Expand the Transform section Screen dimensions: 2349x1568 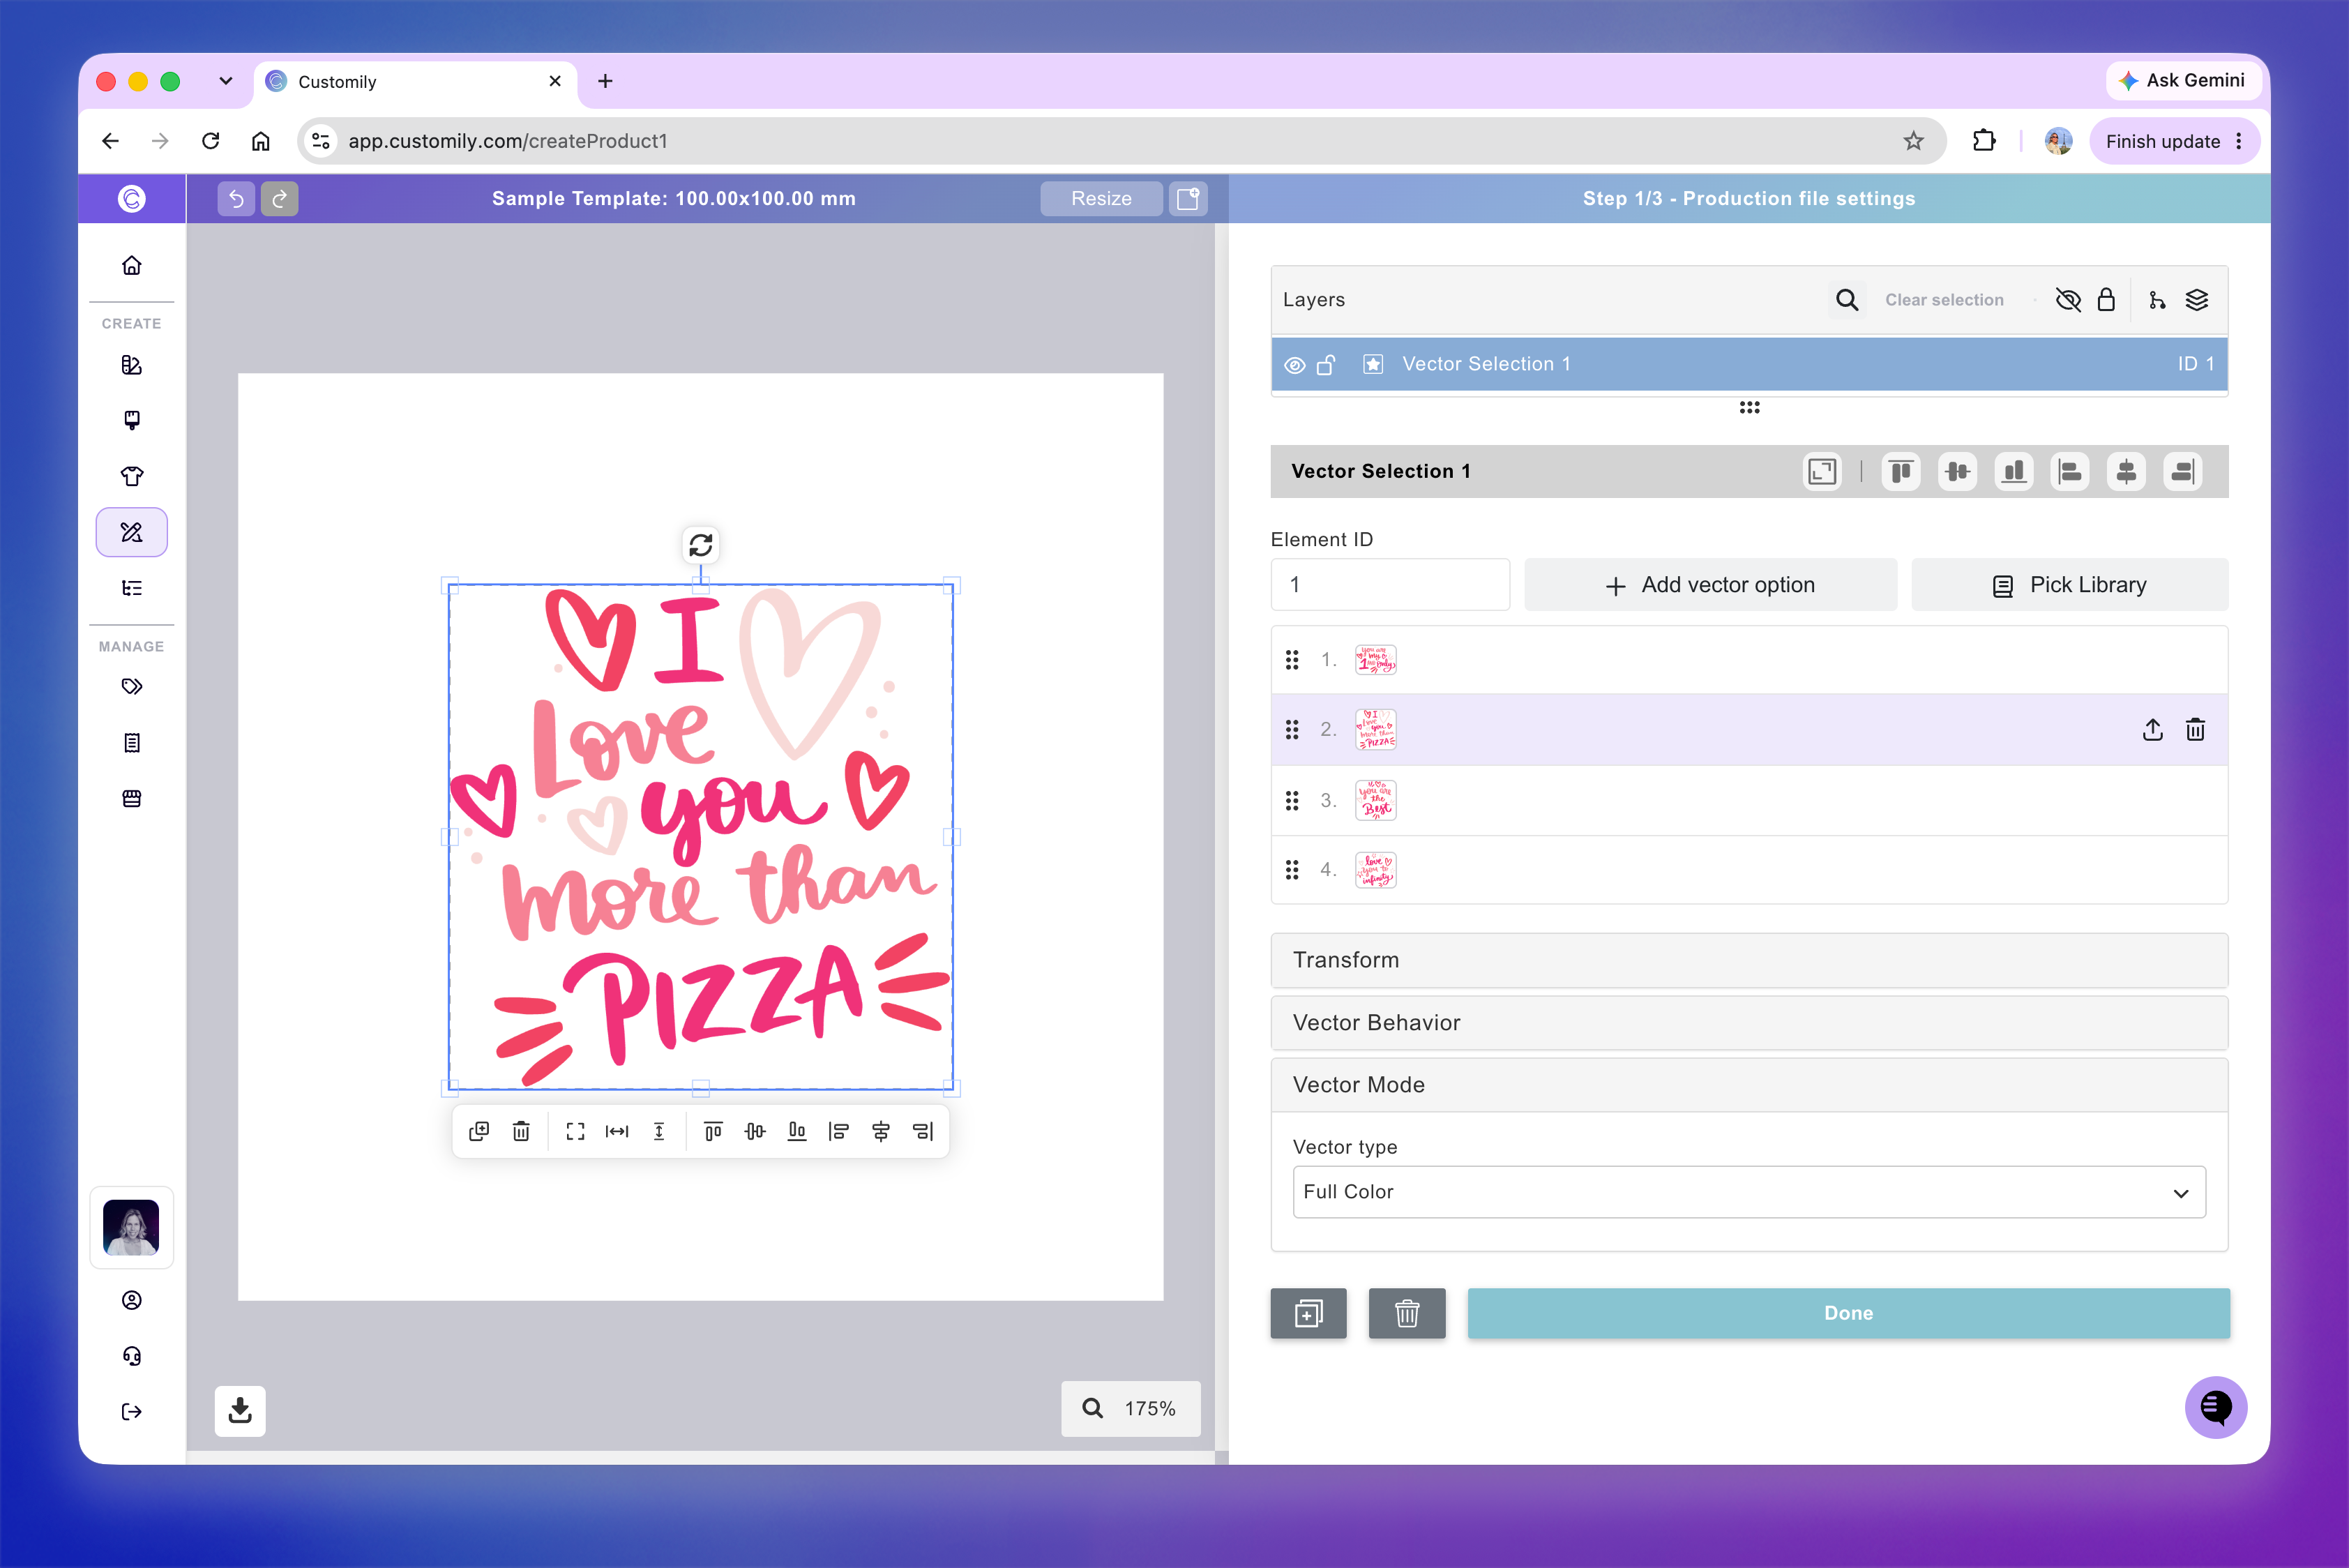(1749, 960)
